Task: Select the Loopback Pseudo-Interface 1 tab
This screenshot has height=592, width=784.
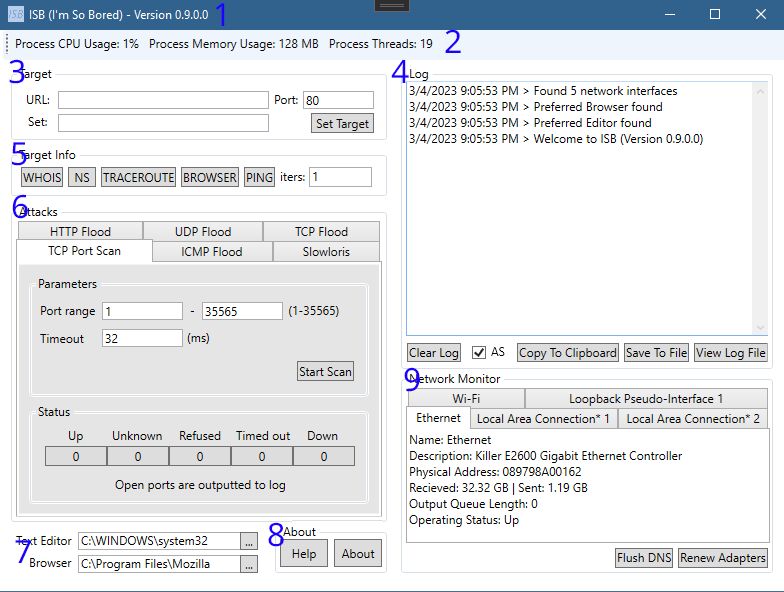Action: pos(646,398)
